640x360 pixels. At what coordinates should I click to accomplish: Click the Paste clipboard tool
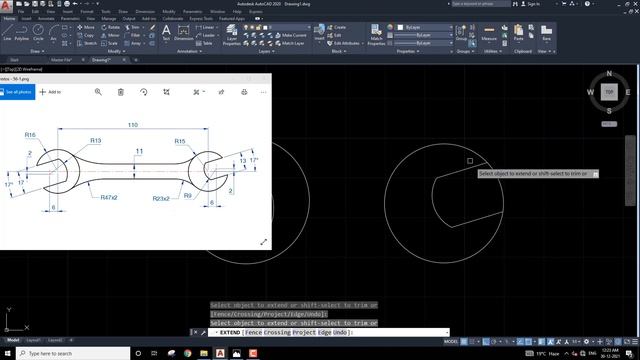518,33
